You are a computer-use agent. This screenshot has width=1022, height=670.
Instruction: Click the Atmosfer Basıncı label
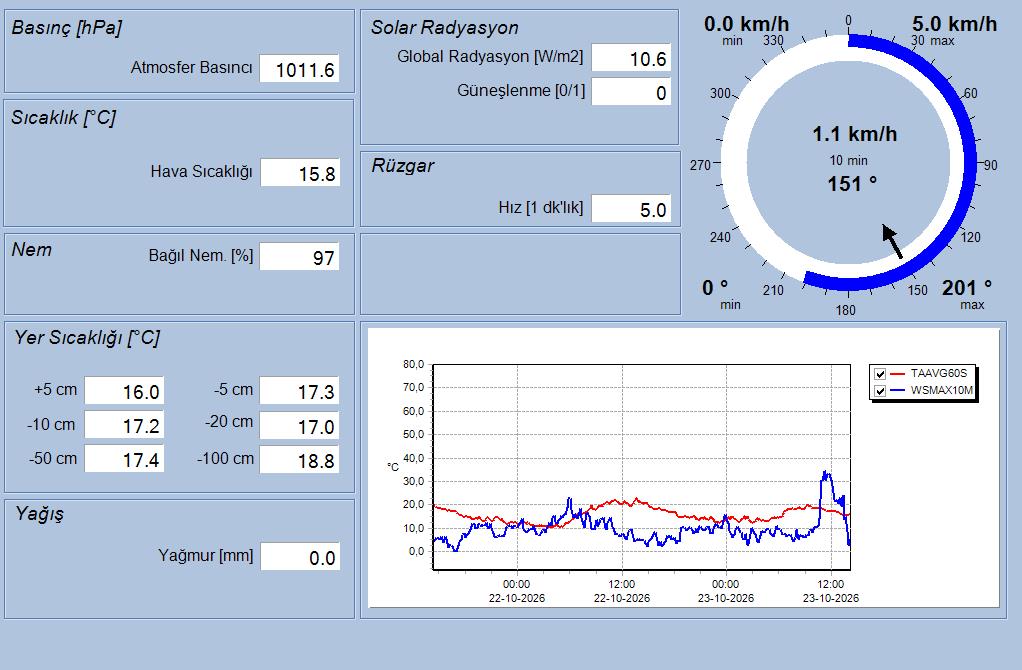pyautogui.click(x=192, y=67)
